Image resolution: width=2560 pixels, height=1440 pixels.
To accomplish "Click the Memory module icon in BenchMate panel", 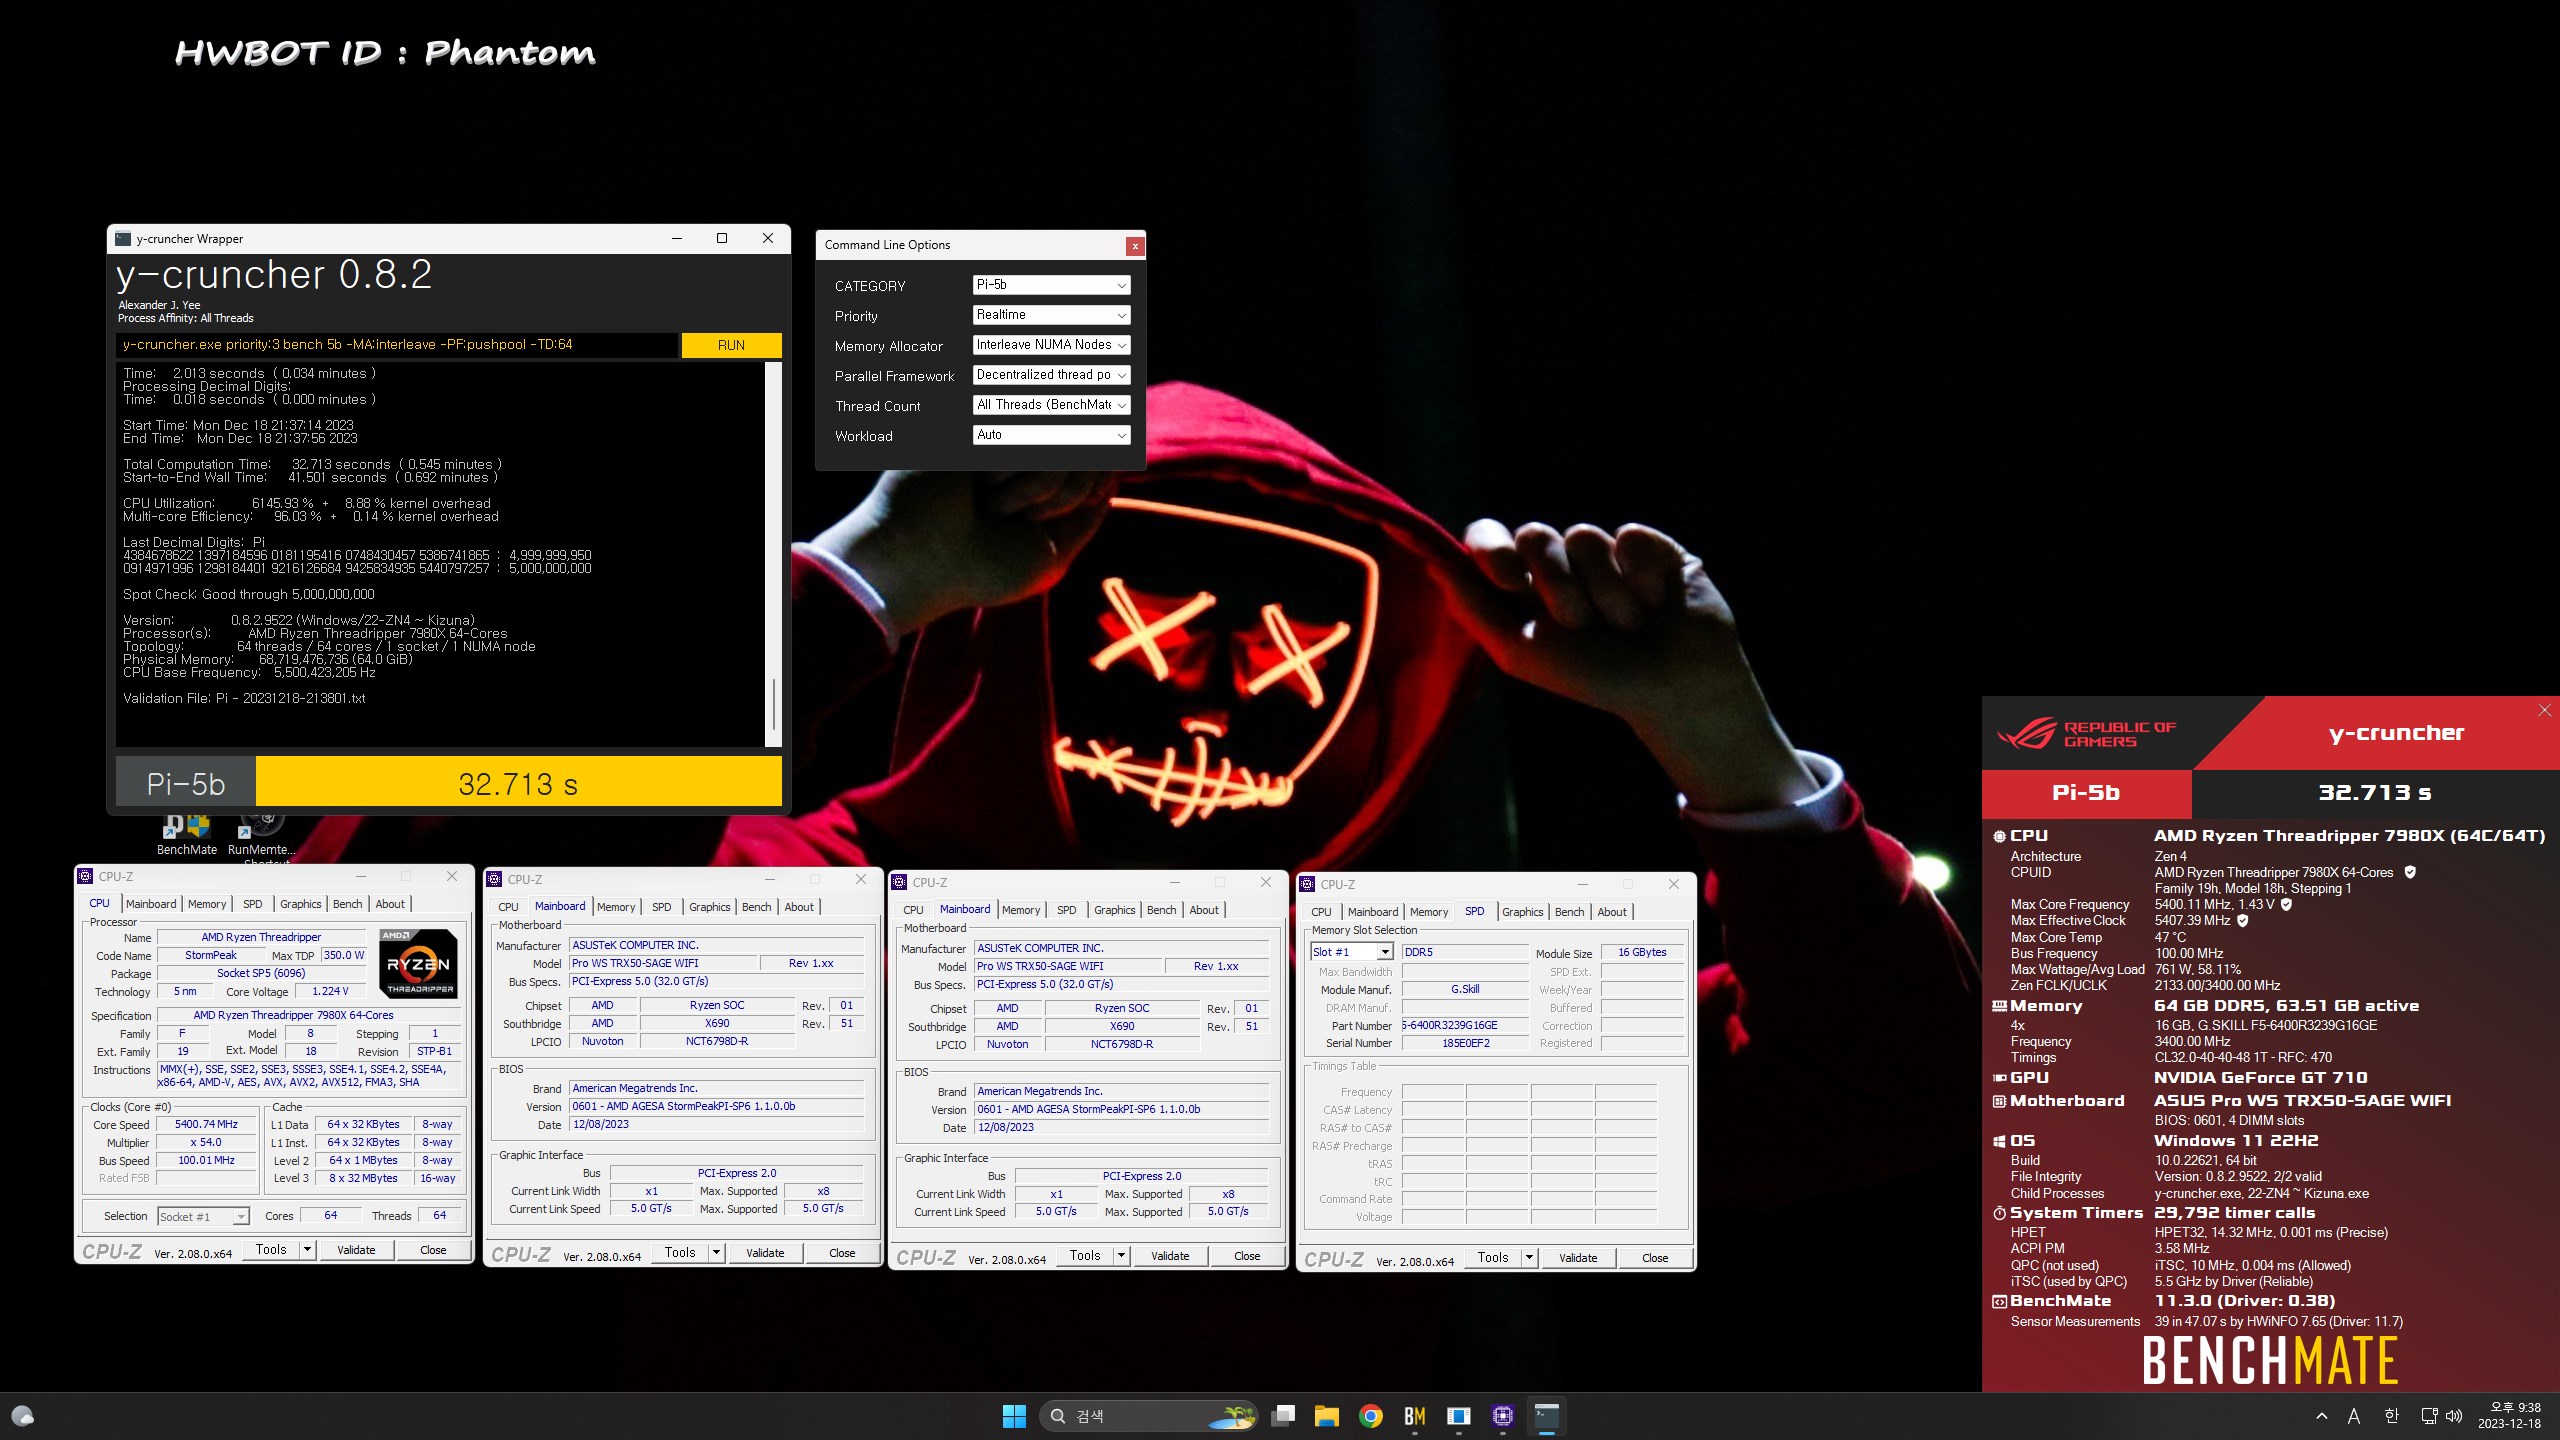I will pos(1999,1006).
